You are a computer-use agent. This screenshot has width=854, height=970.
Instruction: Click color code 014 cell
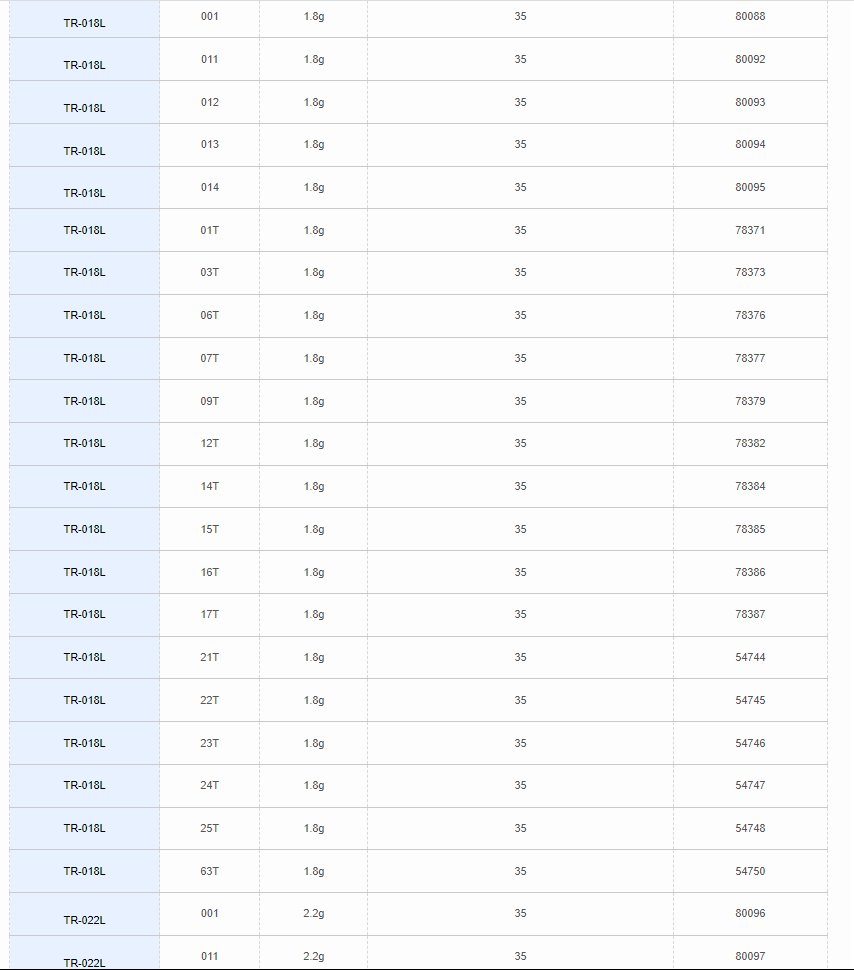(209, 187)
